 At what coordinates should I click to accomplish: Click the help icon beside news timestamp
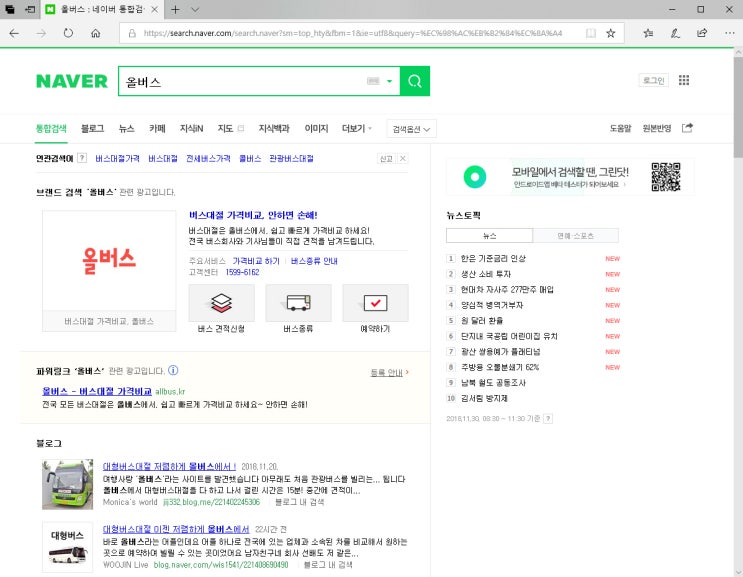(x=548, y=418)
